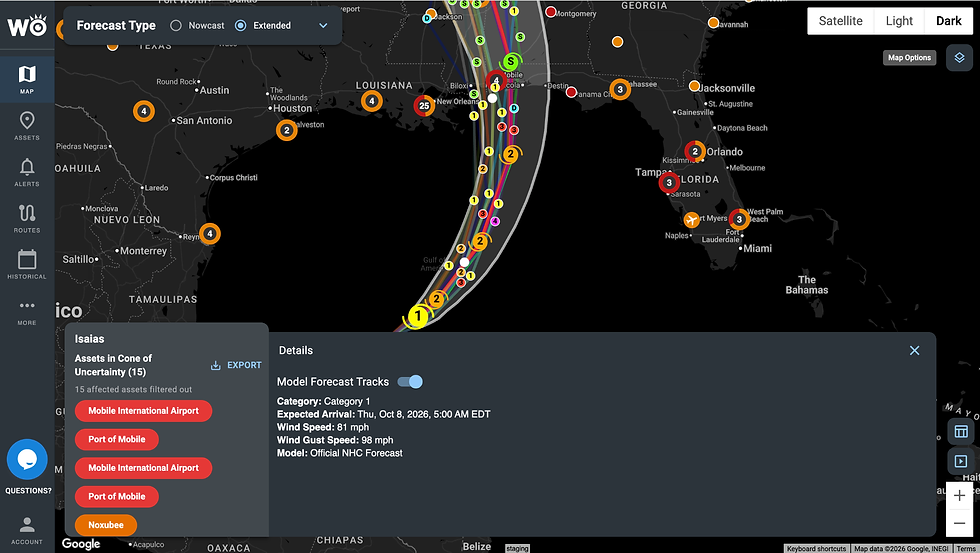980x553 pixels.
Task: Select the first Port of Mobile chip
Action: (116, 439)
